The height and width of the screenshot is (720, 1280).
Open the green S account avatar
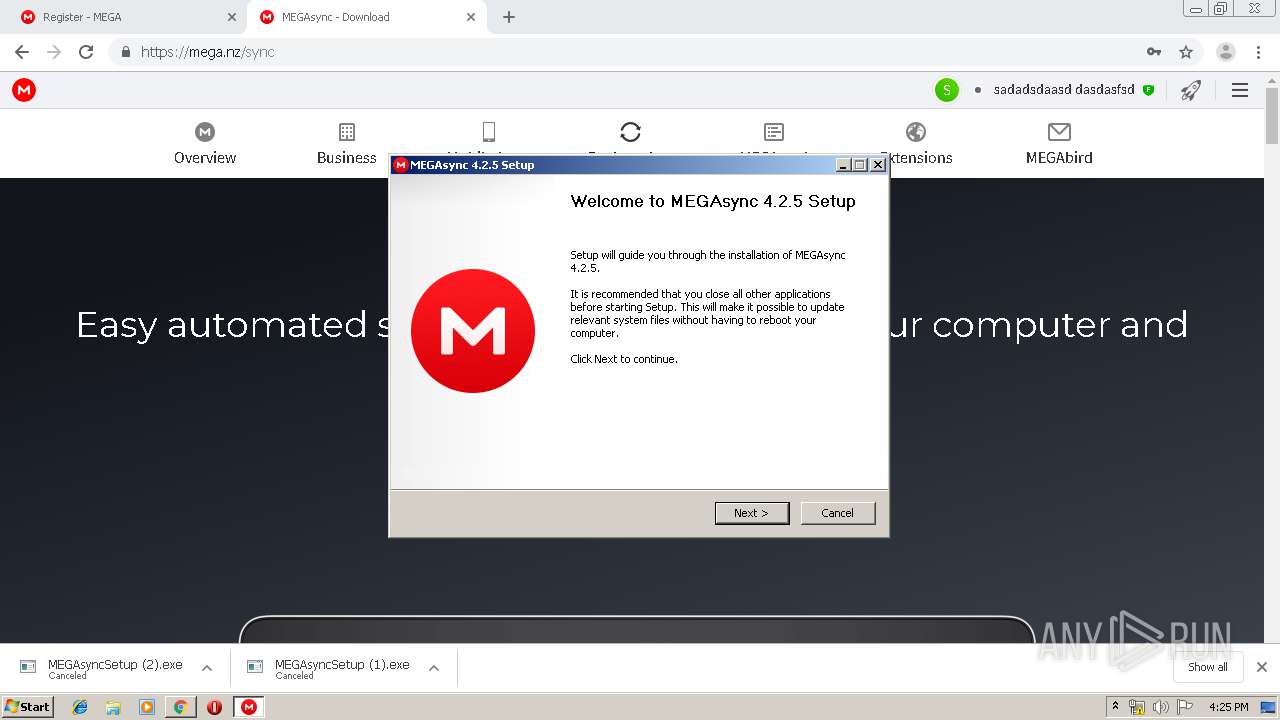947,90
